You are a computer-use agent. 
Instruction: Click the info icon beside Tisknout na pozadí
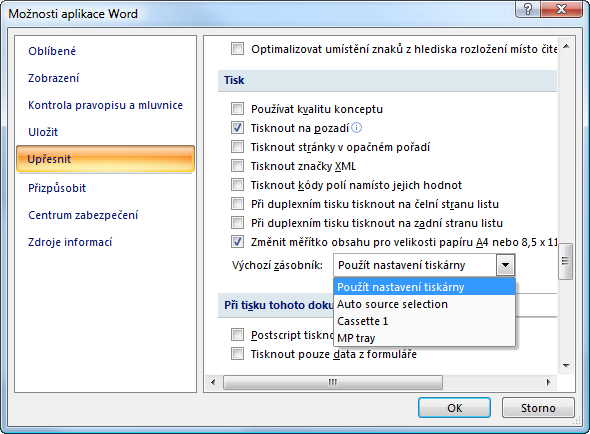pos(356,128)
